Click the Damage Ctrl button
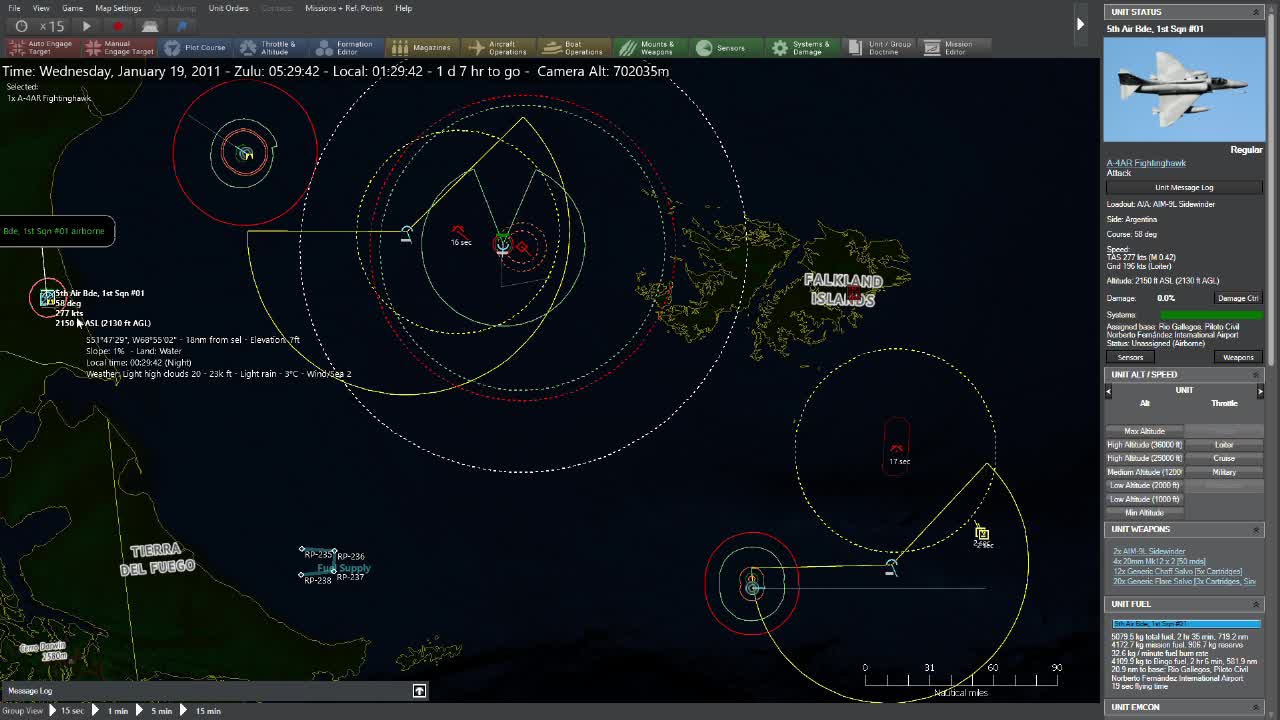1280x720 pixels. click(1237, 298)
